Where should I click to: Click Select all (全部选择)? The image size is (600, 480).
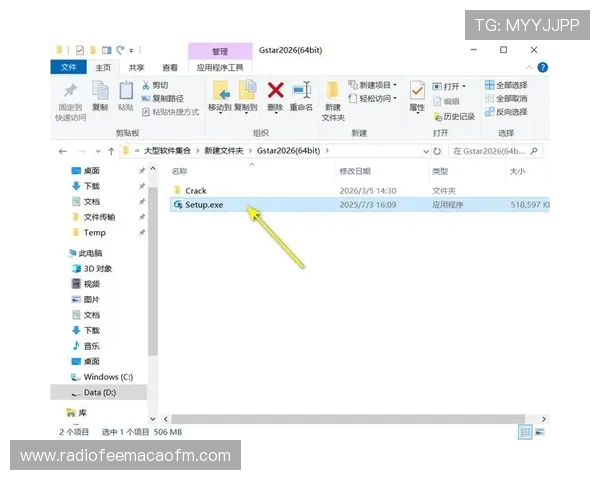point(506,85)
